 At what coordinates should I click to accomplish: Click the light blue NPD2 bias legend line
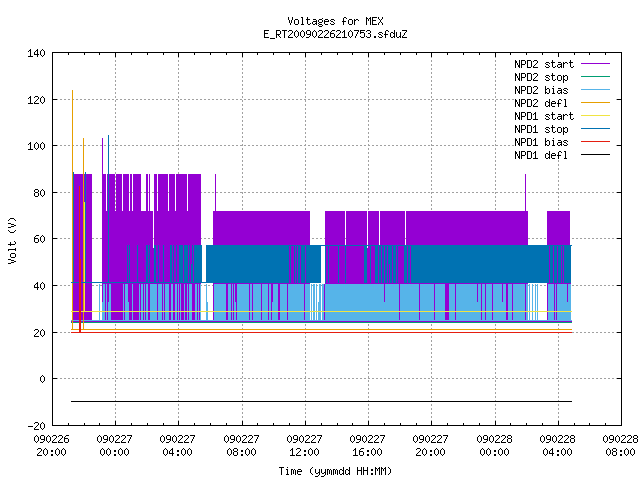[596, 89]
